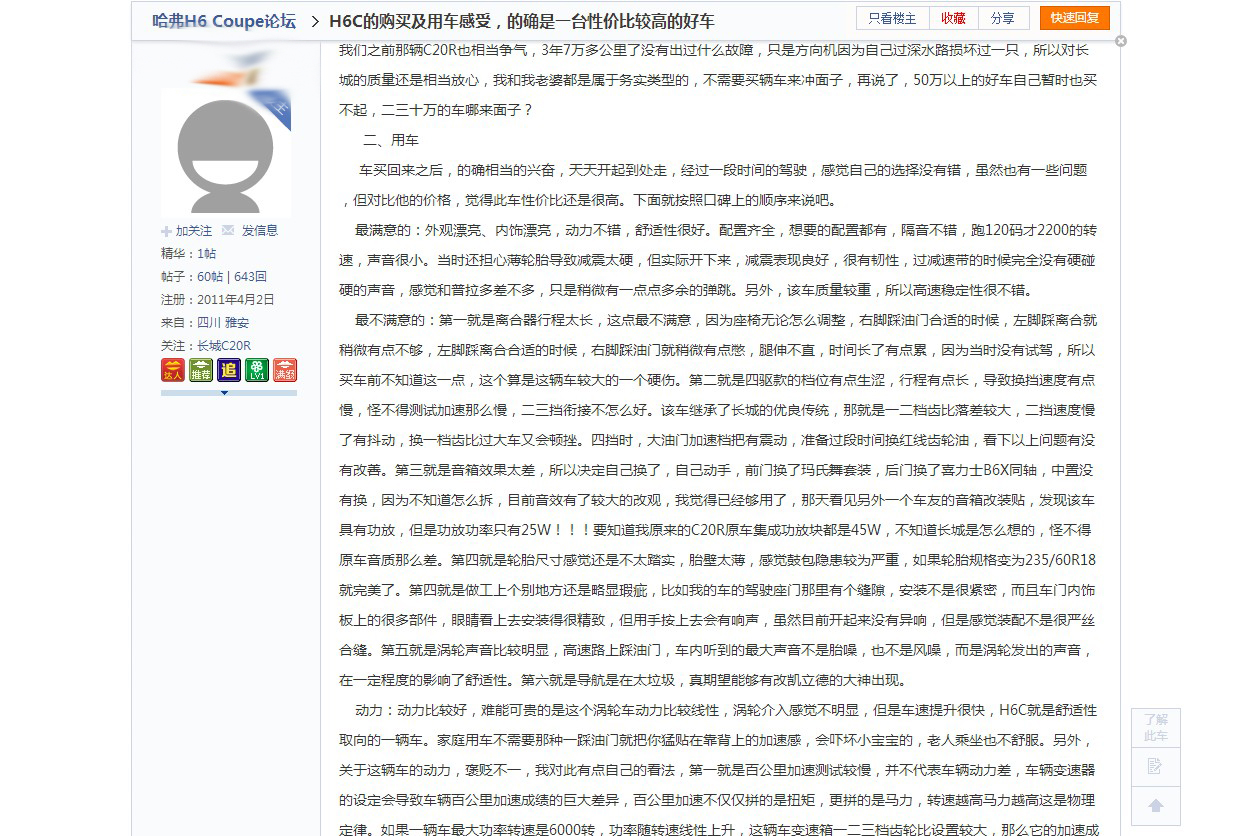The image size is (1241, 836).
Task: Click the 满级 badge icon
Action: point(284,370)
